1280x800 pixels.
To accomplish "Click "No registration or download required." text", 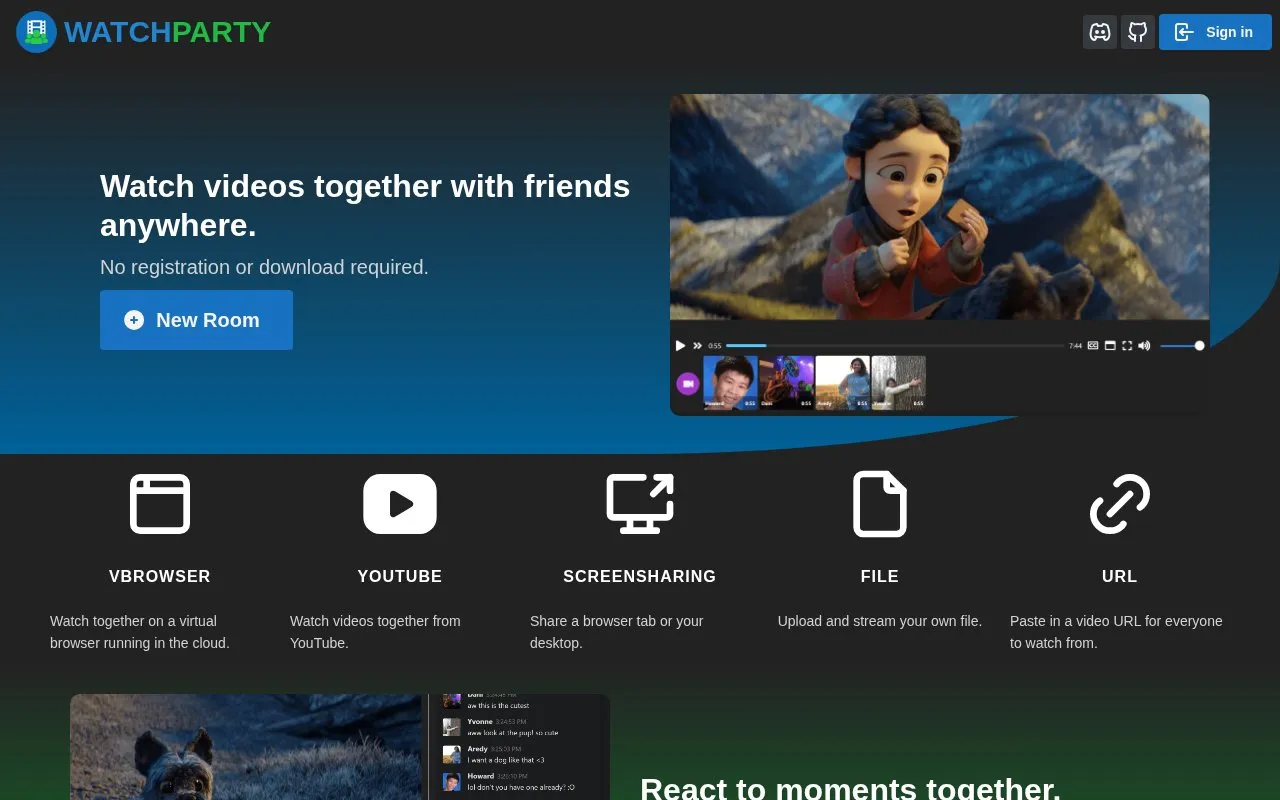I will [264, 267].
